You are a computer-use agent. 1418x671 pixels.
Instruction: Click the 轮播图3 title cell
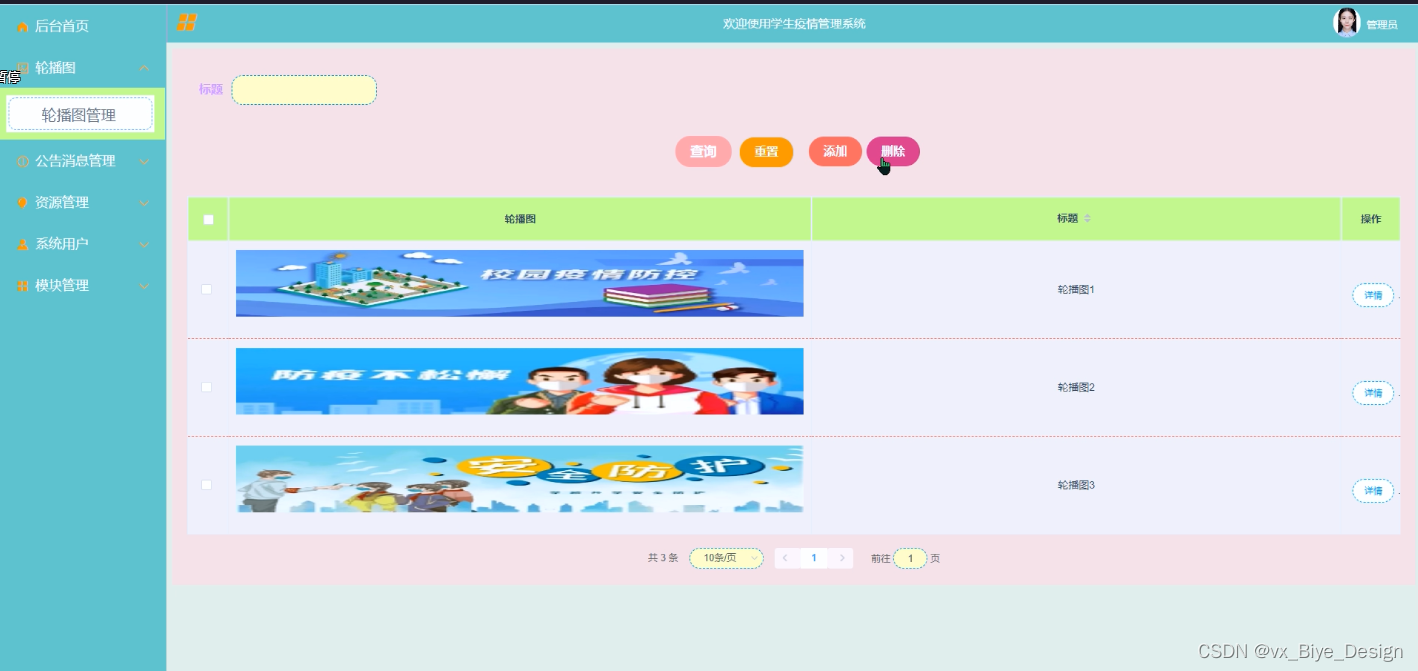[1076, 485]
